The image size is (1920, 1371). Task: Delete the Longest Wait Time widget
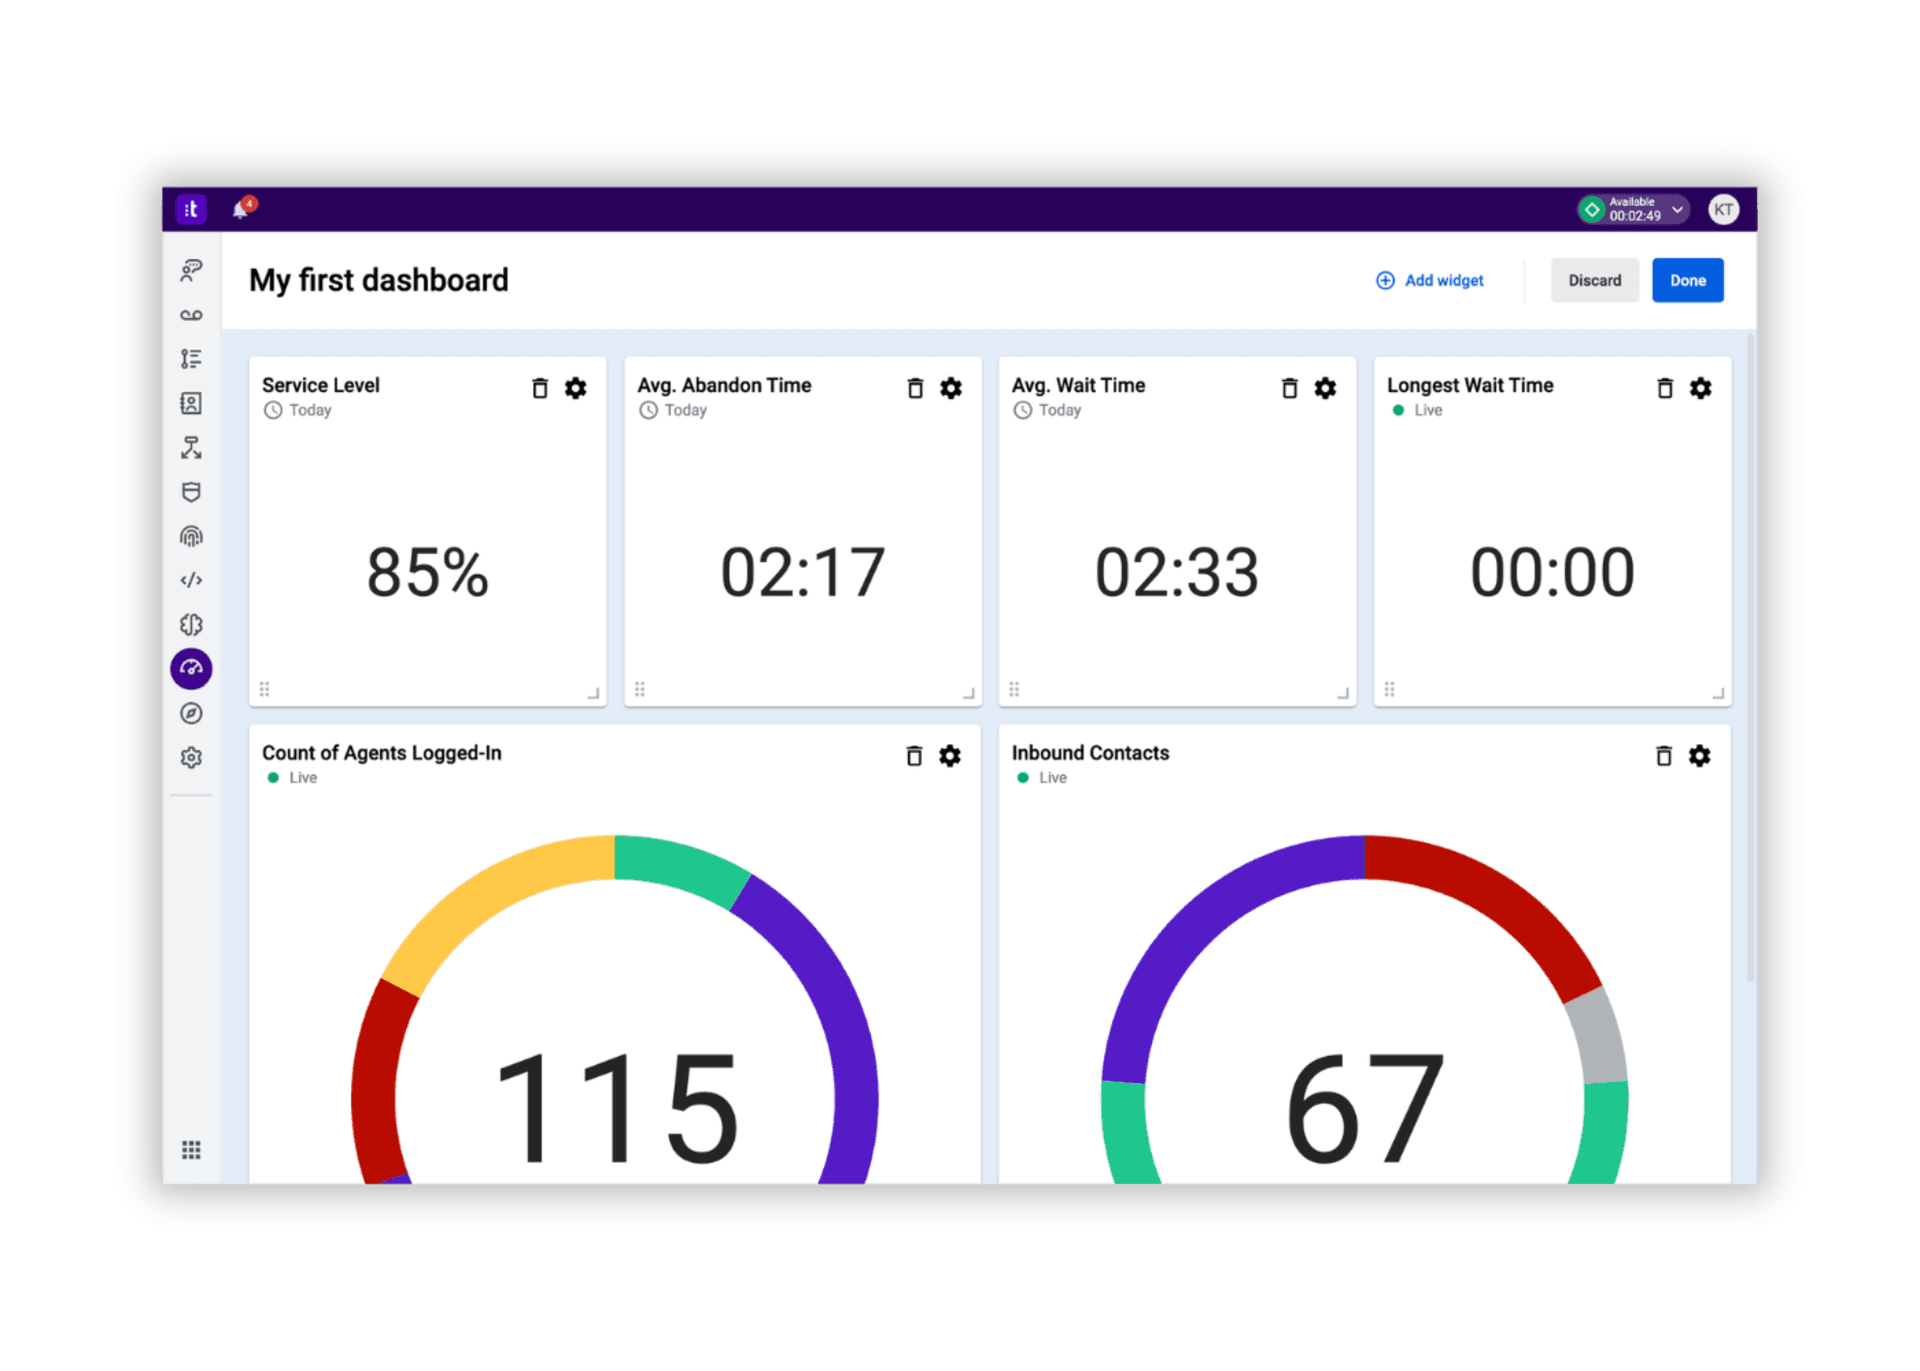coord(1665,388)
